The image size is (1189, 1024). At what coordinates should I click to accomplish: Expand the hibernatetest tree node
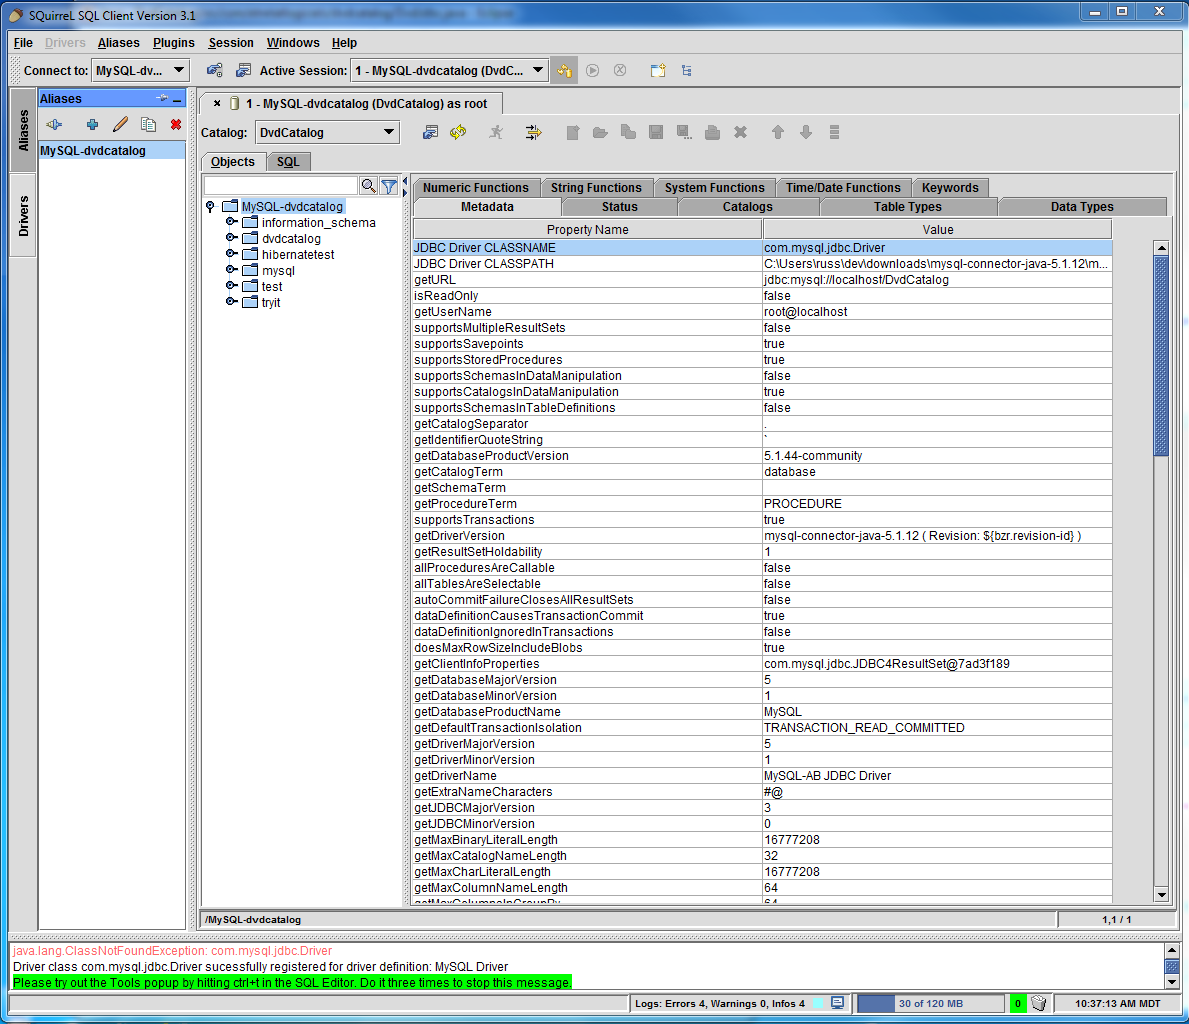click(231, 254)
